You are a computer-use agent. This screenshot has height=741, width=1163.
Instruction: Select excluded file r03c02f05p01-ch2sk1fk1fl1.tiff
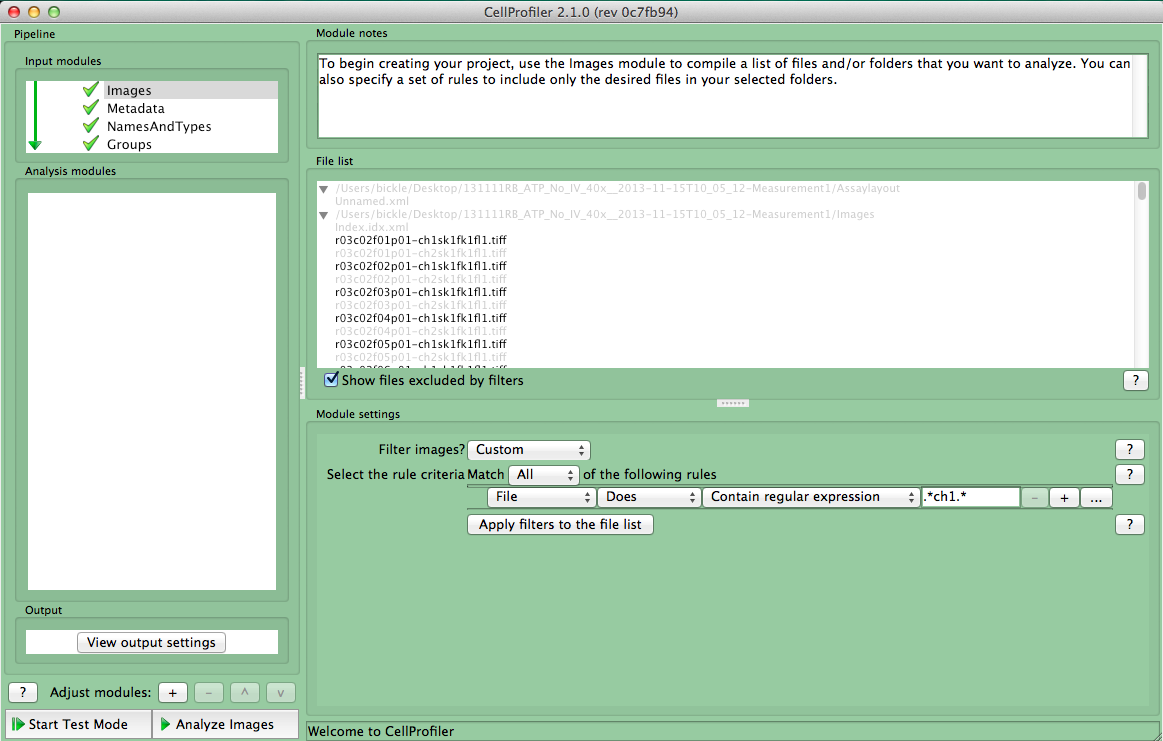point(421,357)
